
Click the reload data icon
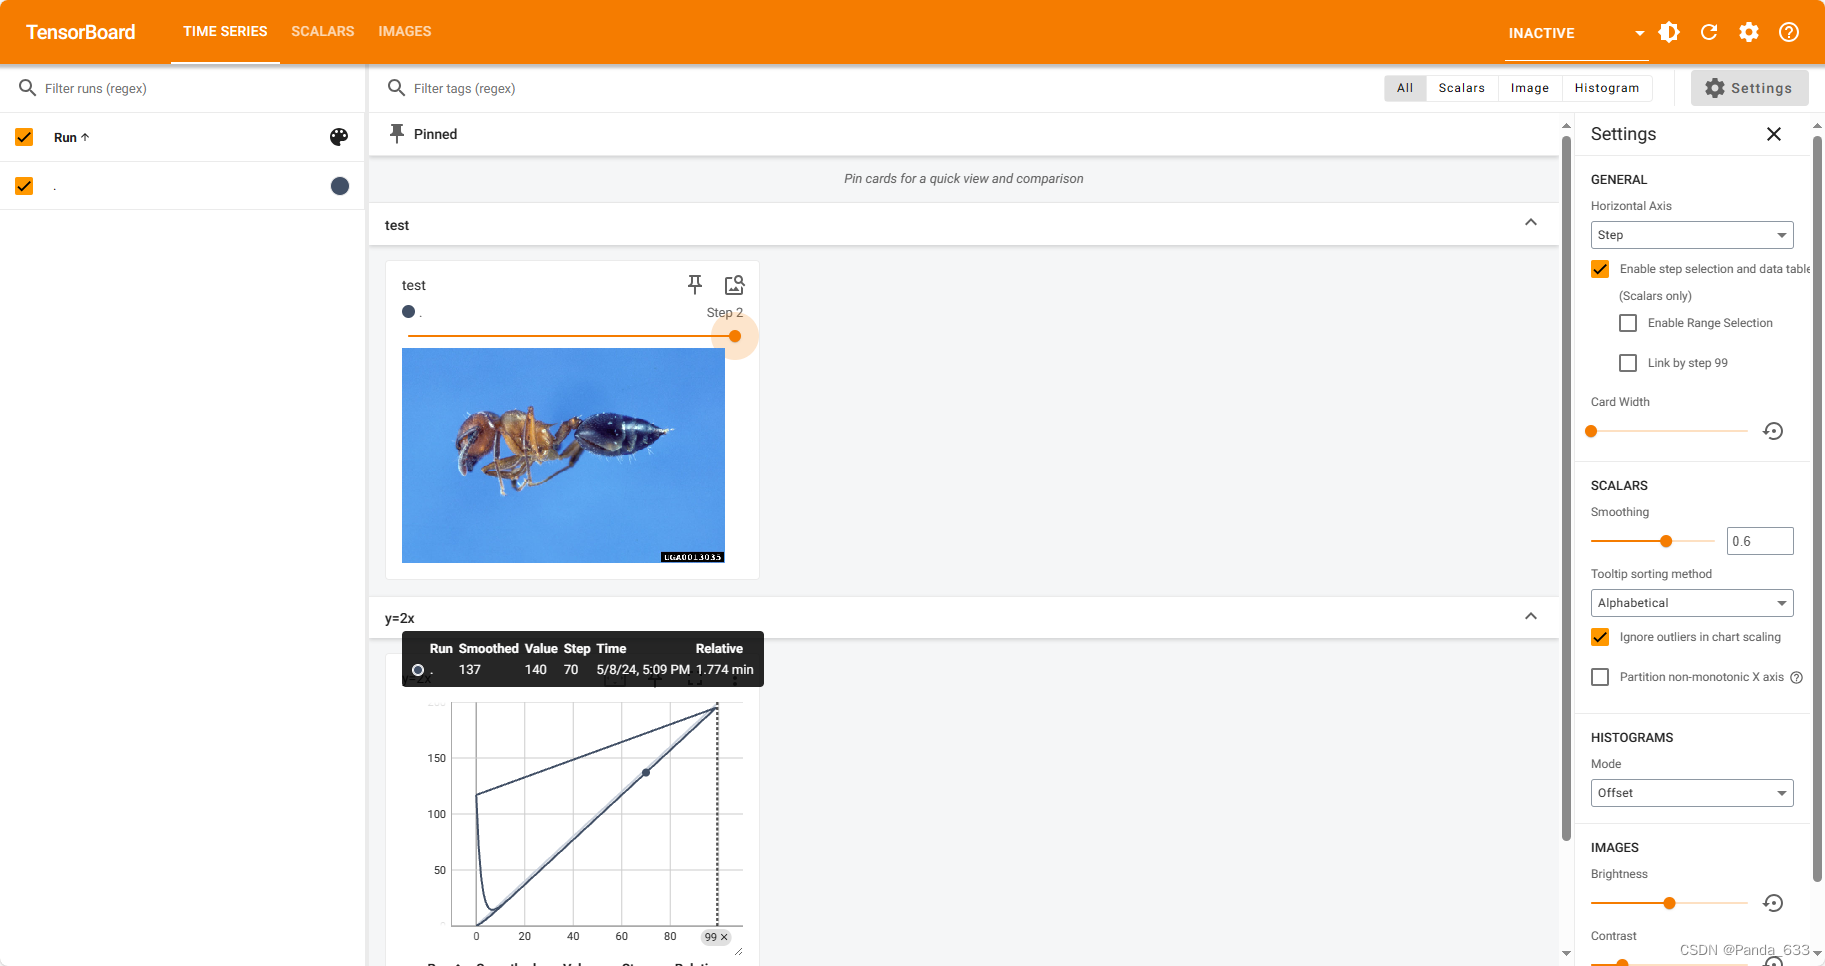tap(1709, 32)
